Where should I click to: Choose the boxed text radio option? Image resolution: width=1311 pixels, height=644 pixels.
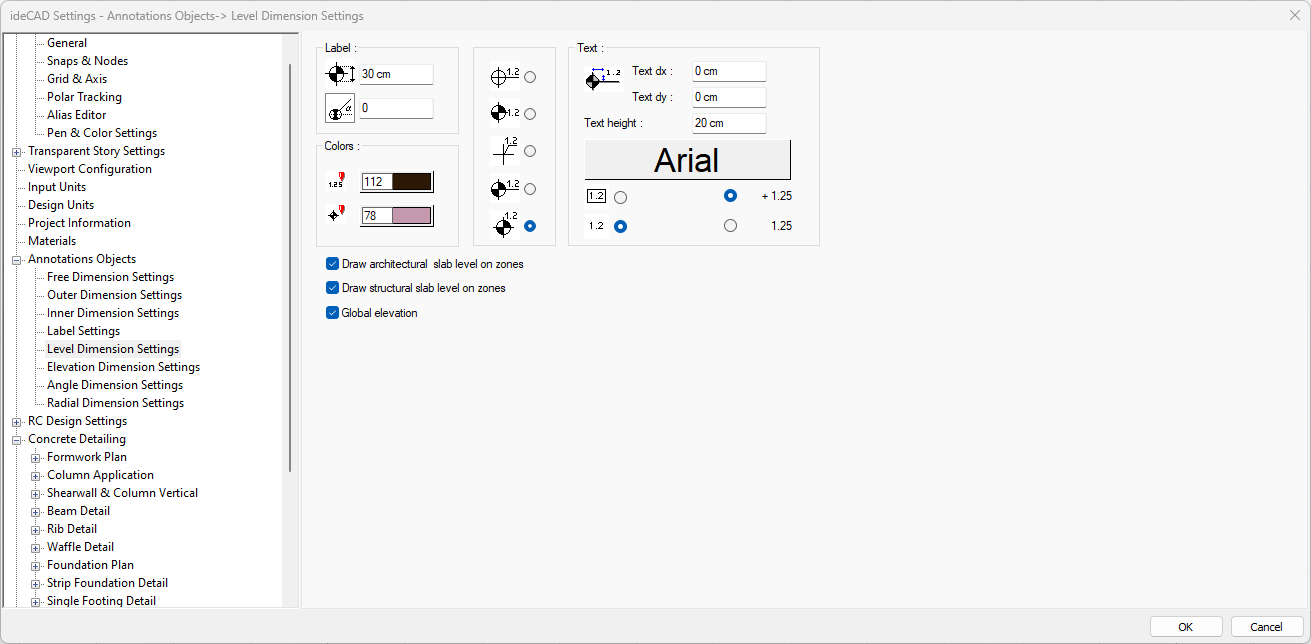(620, 197)
